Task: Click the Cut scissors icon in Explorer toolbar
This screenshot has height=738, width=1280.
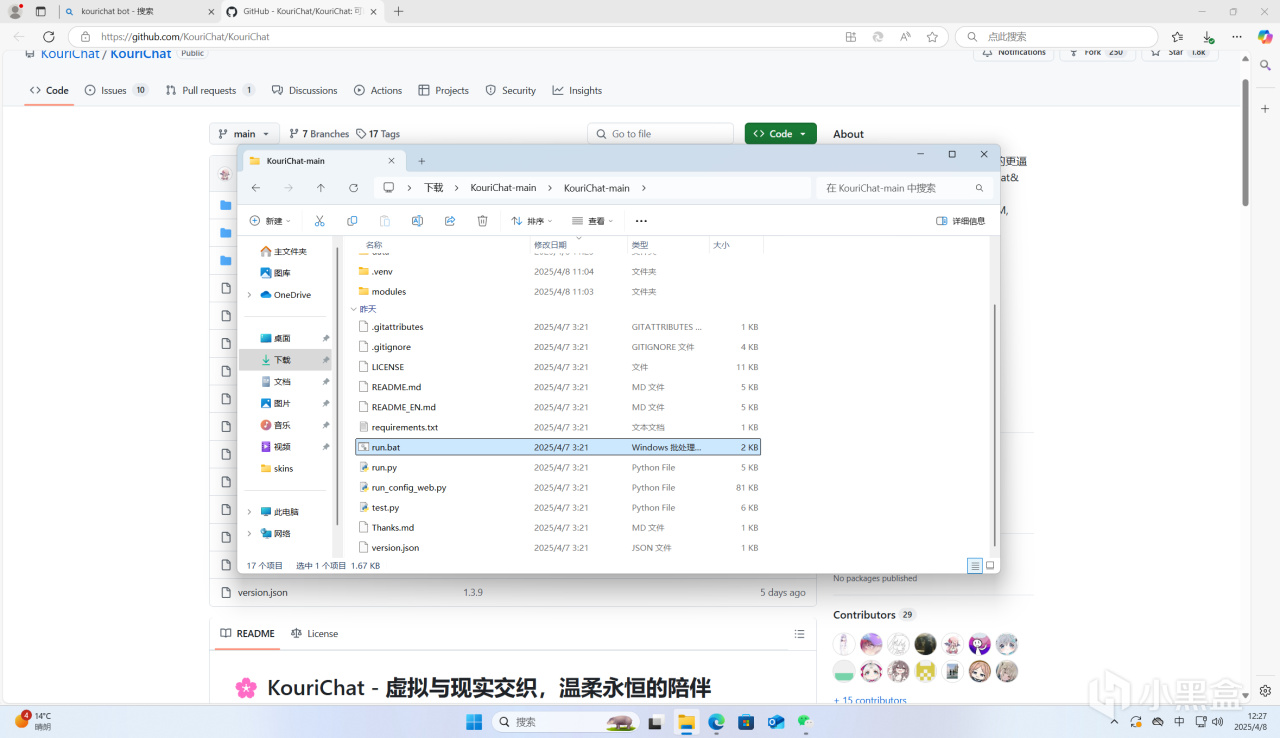Action: click(x=320, y=221)
